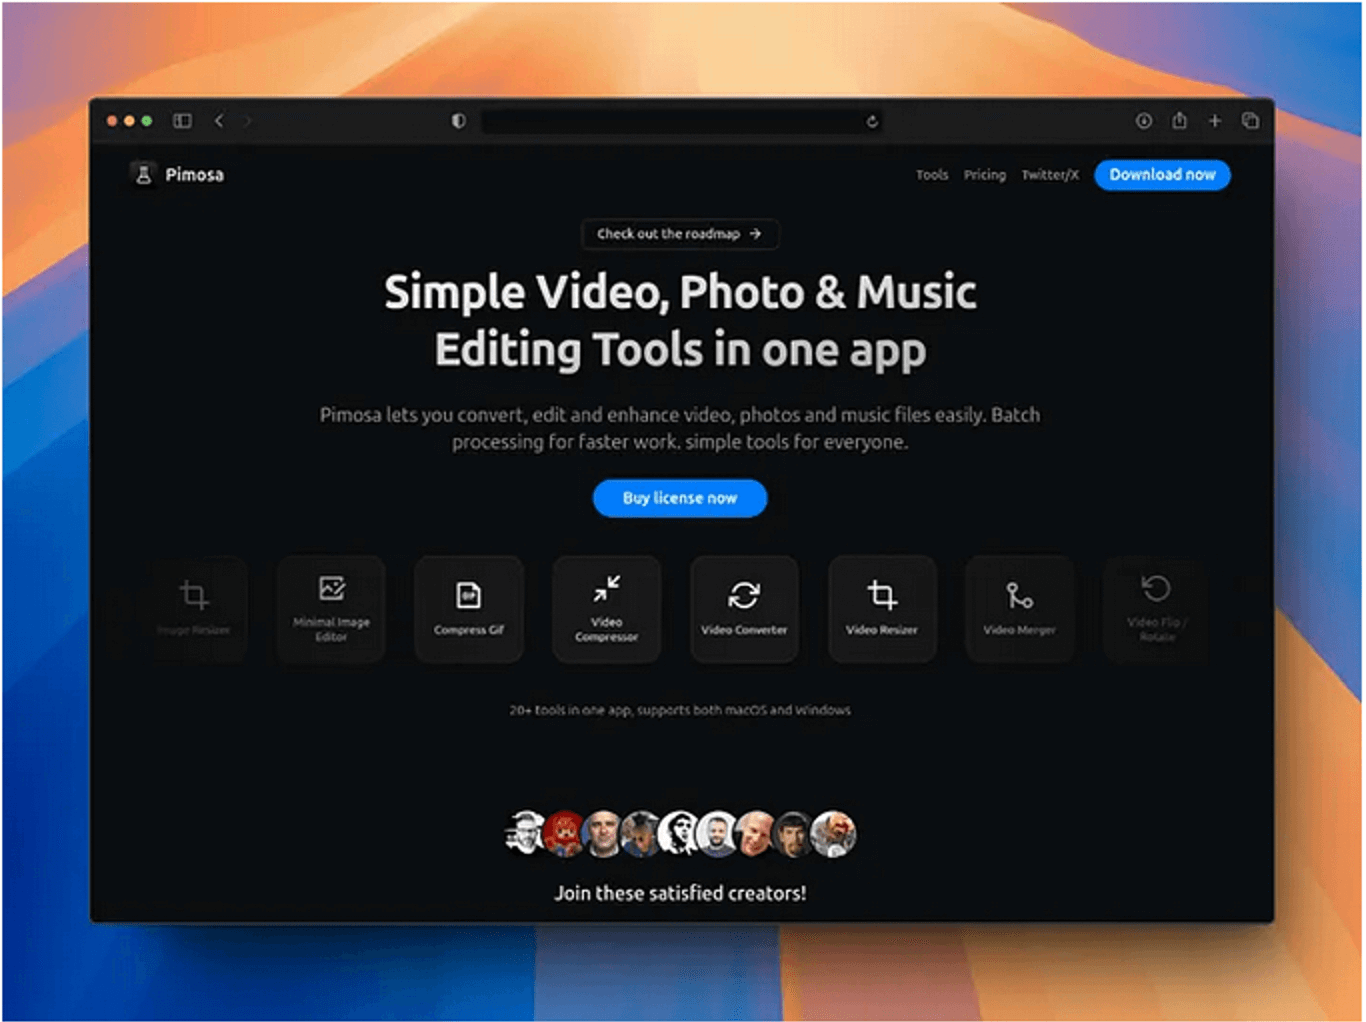Click the privacy shield icon in toolbar

[458, 121]
